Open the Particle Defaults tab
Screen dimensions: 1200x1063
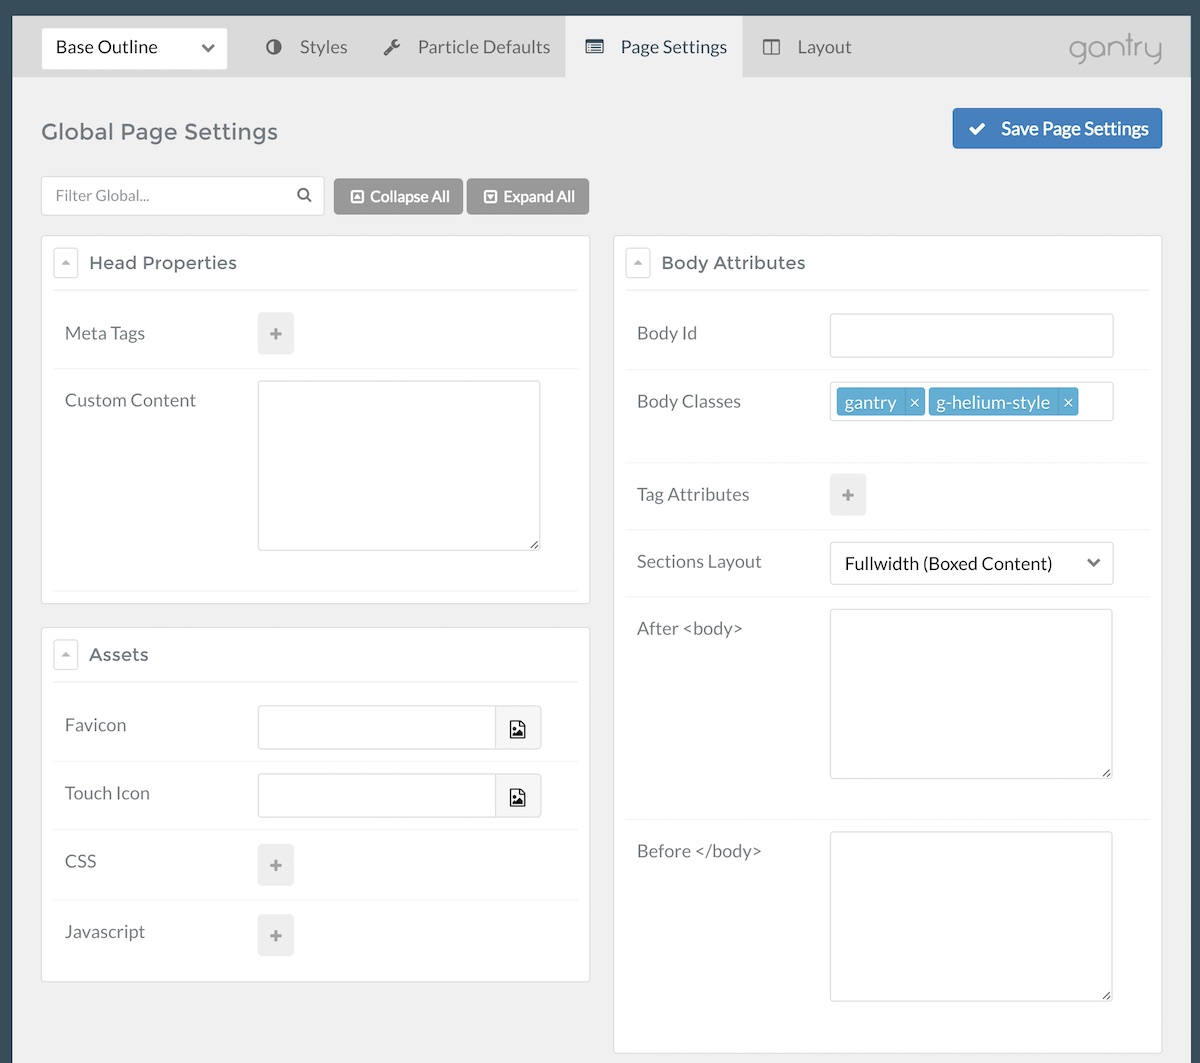tap(467, 47)
